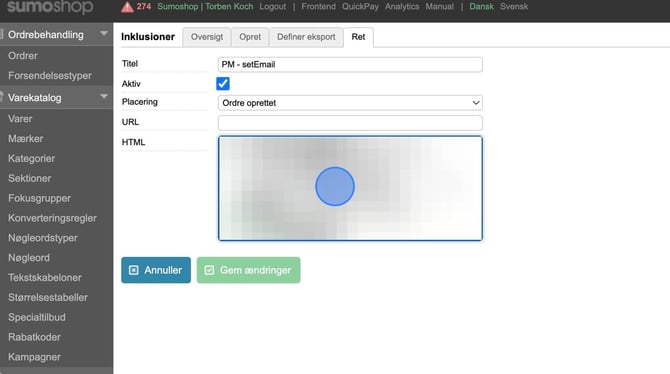The width and height of the screenshot is (670, 374).
Task: Open Nøgleord in the sidebar
Action: click(29, 258)
